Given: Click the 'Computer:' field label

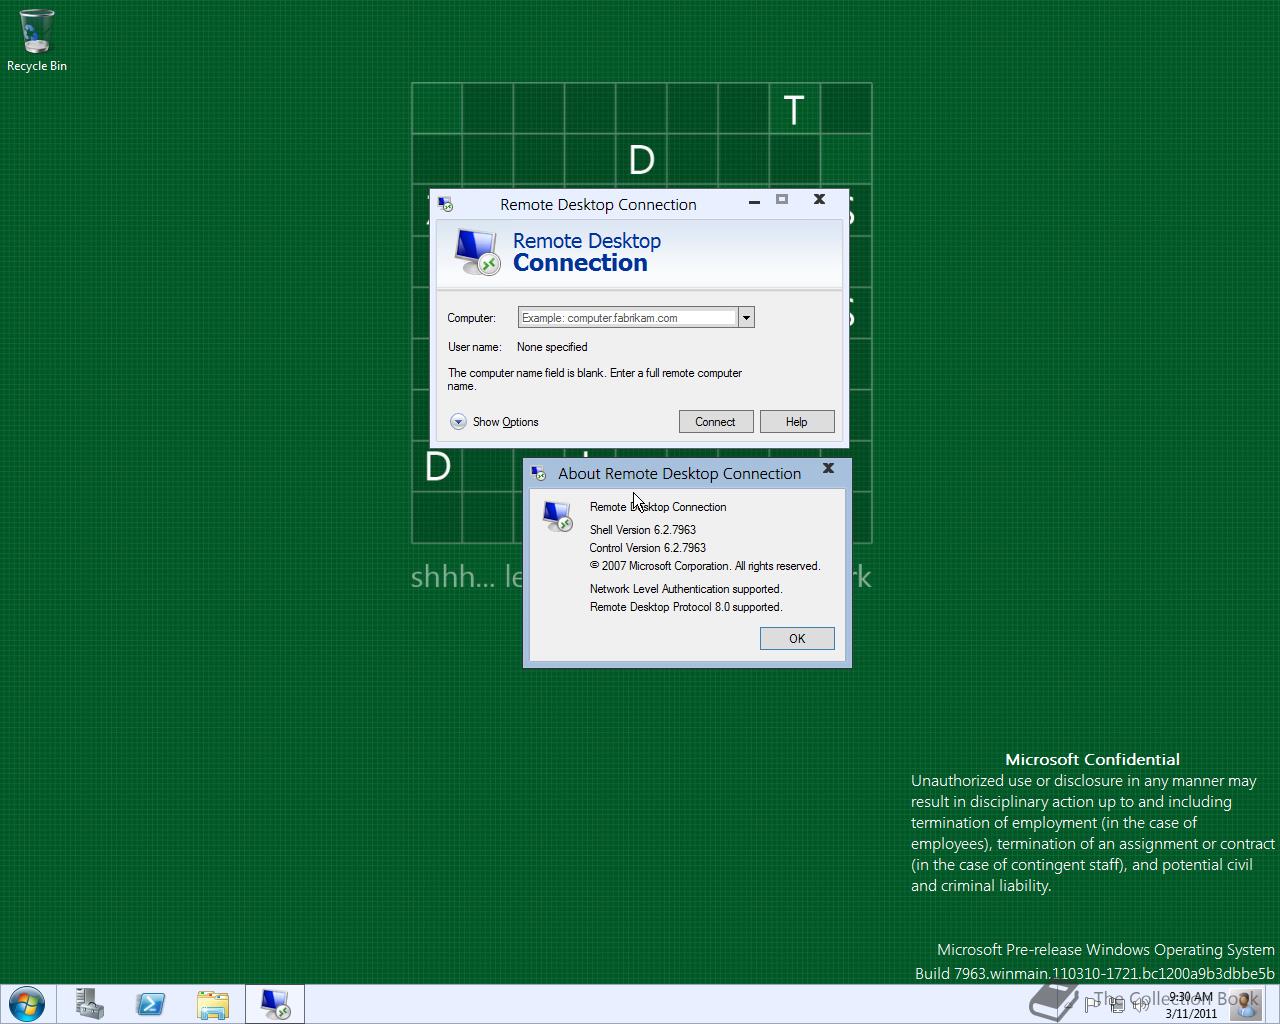Looking at the screenshot, I should pos(471,318).
